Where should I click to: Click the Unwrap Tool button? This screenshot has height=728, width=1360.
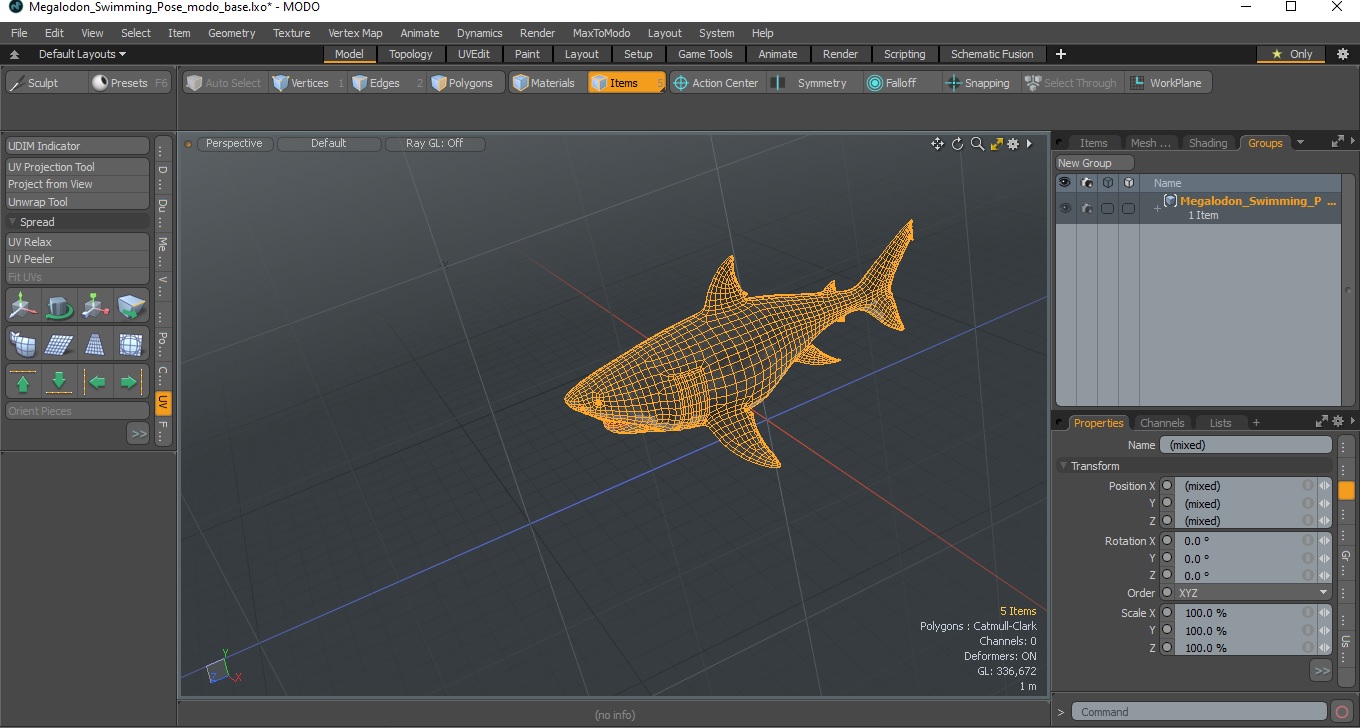tap(77, 202)
